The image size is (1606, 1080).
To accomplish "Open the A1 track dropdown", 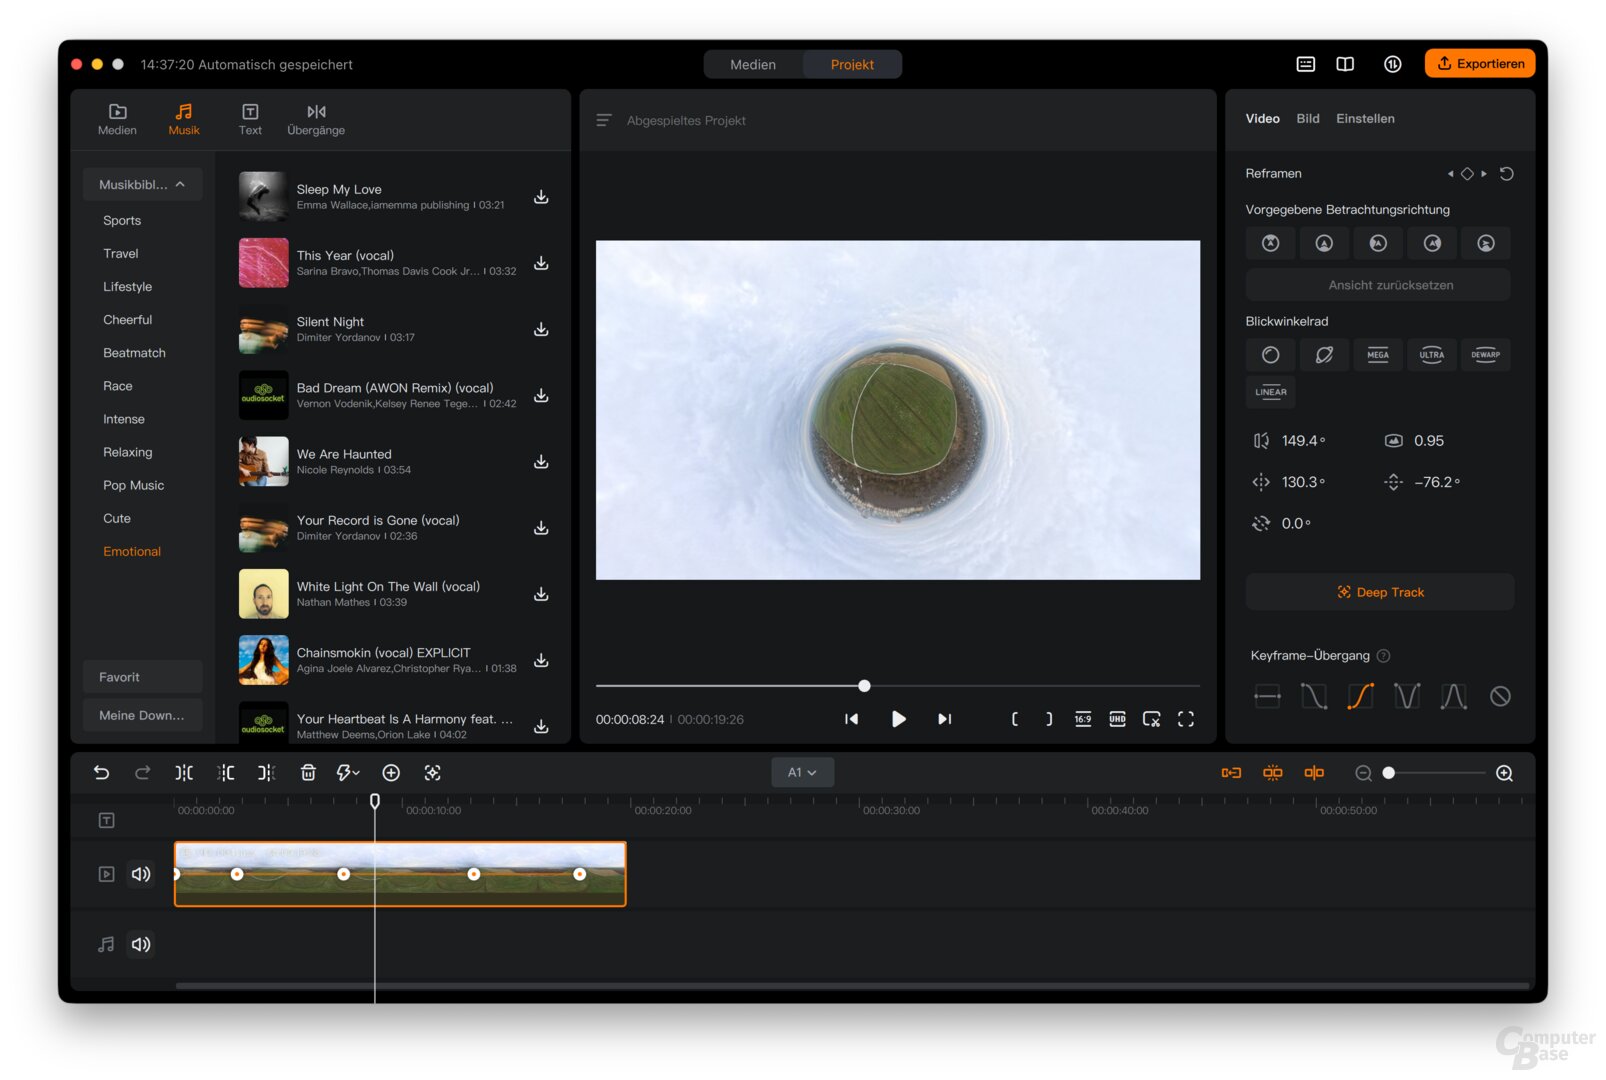I will [802, 773].
